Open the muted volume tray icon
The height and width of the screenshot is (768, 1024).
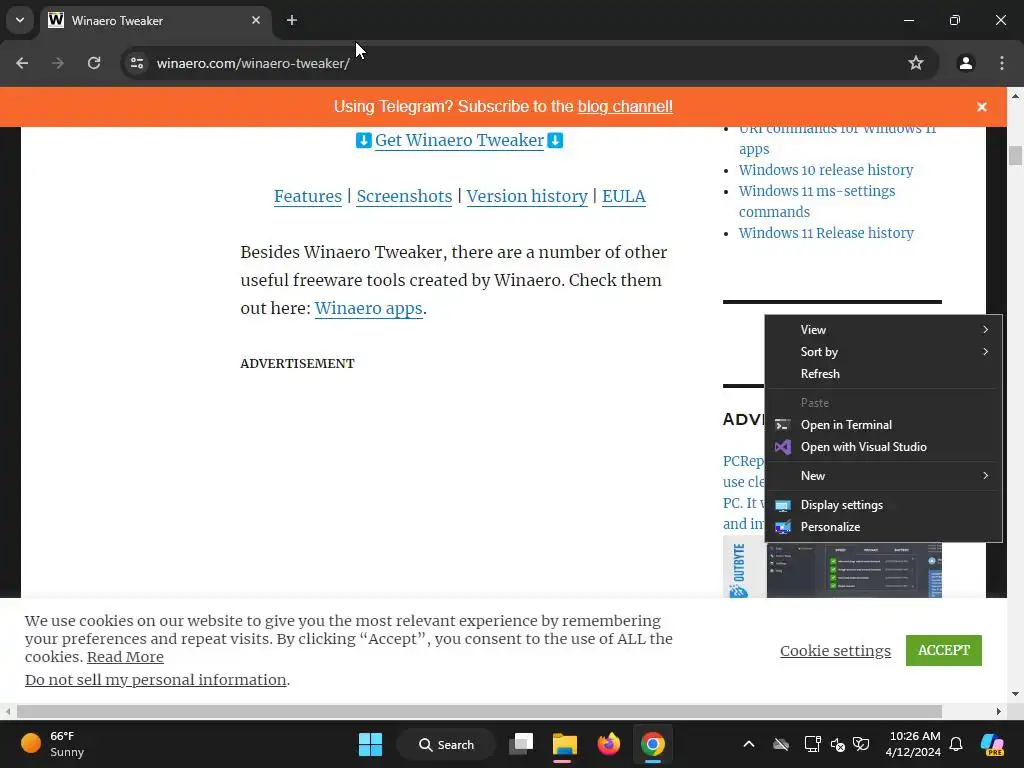point(838,744)
